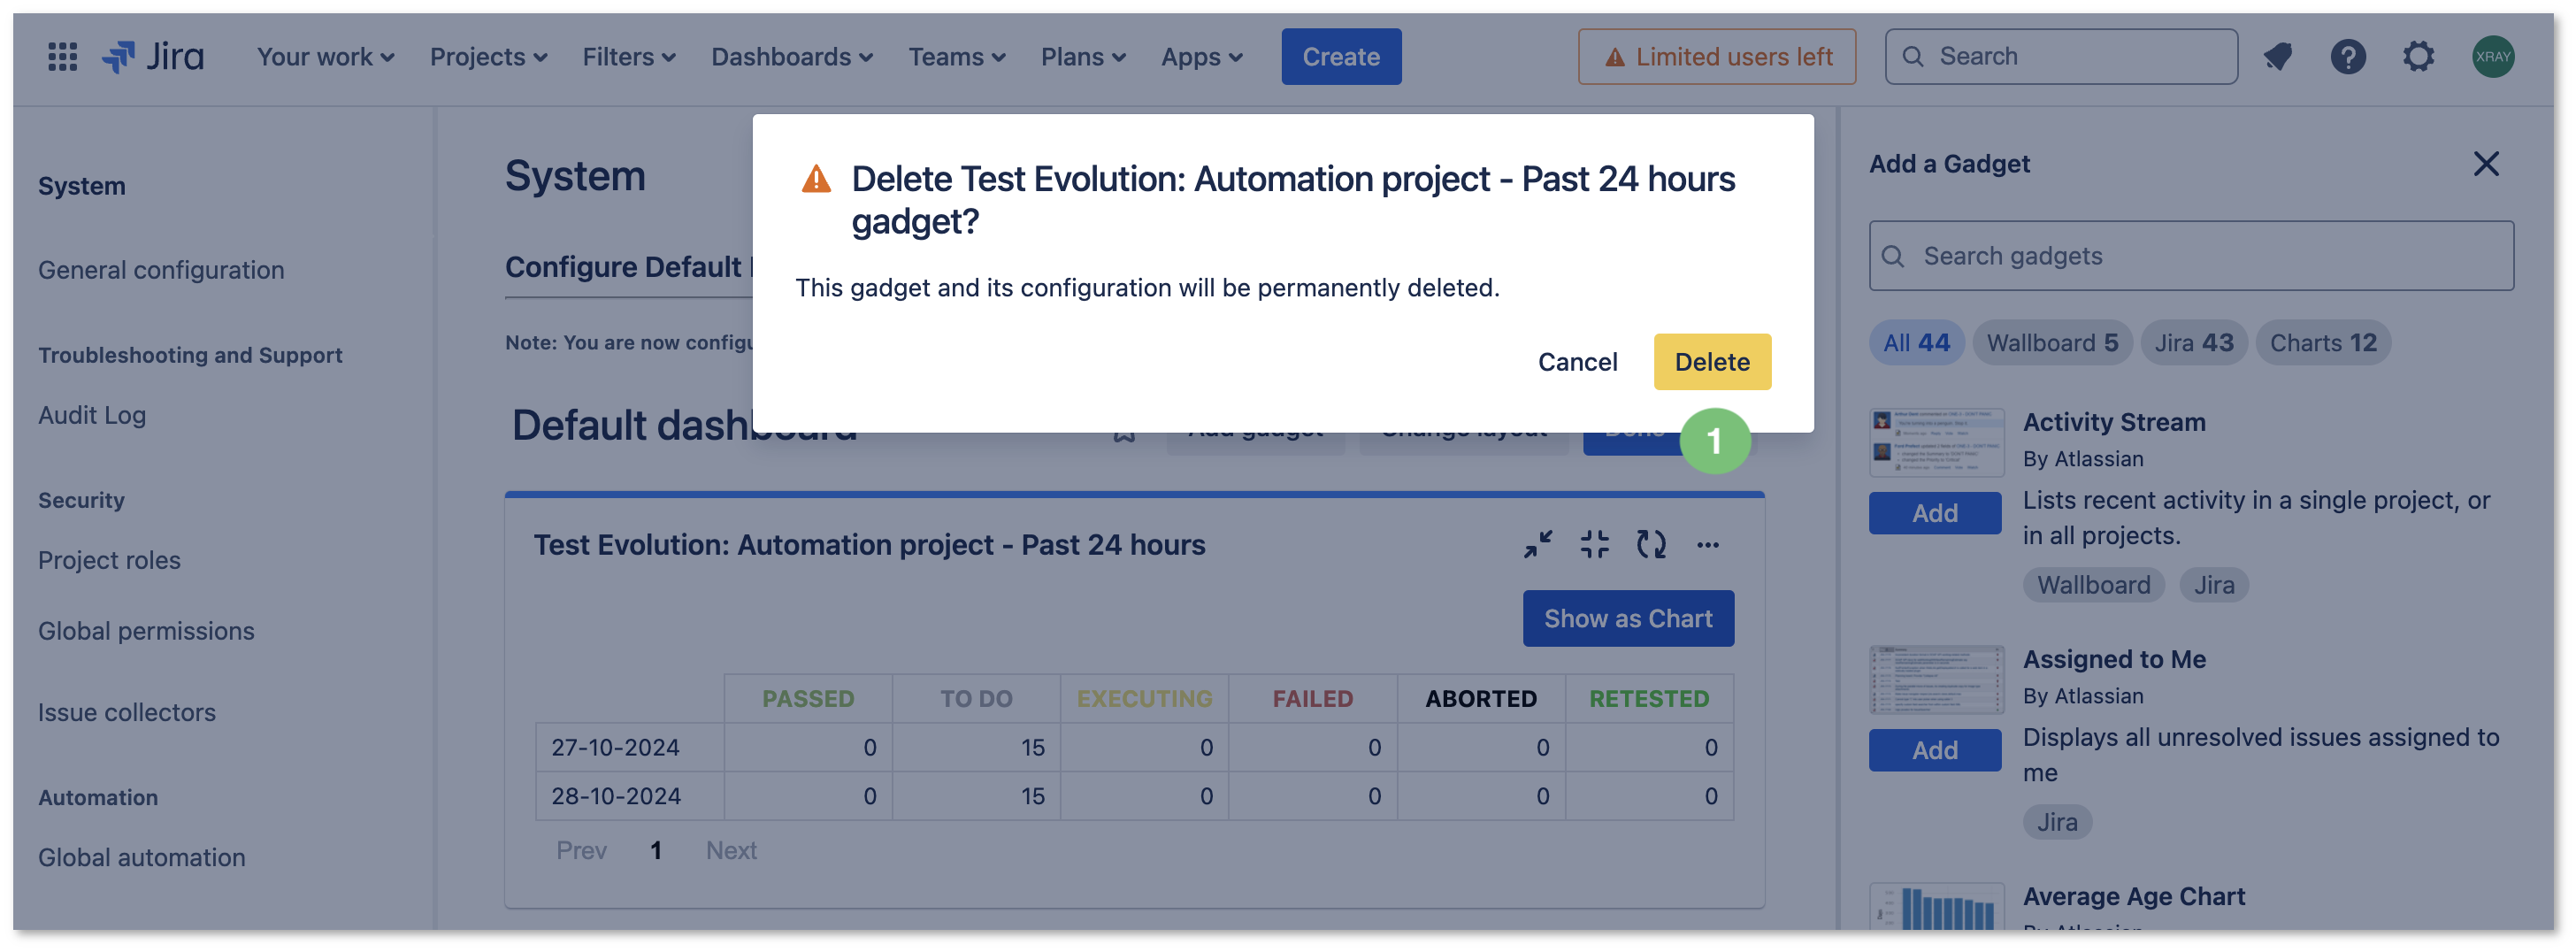
Task: Click page 1 in pagination
Action: pos(655,850)
